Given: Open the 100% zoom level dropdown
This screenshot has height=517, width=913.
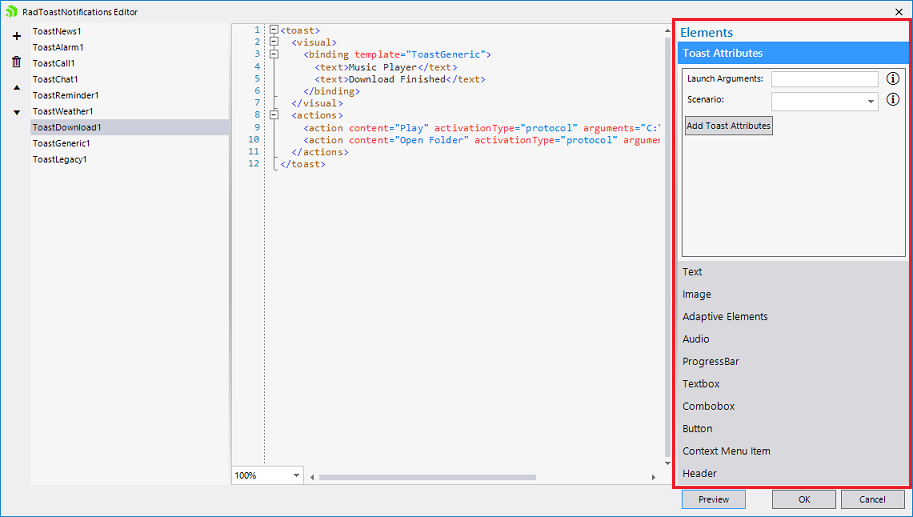Looking at the screenshot, I should click(296, 476).
